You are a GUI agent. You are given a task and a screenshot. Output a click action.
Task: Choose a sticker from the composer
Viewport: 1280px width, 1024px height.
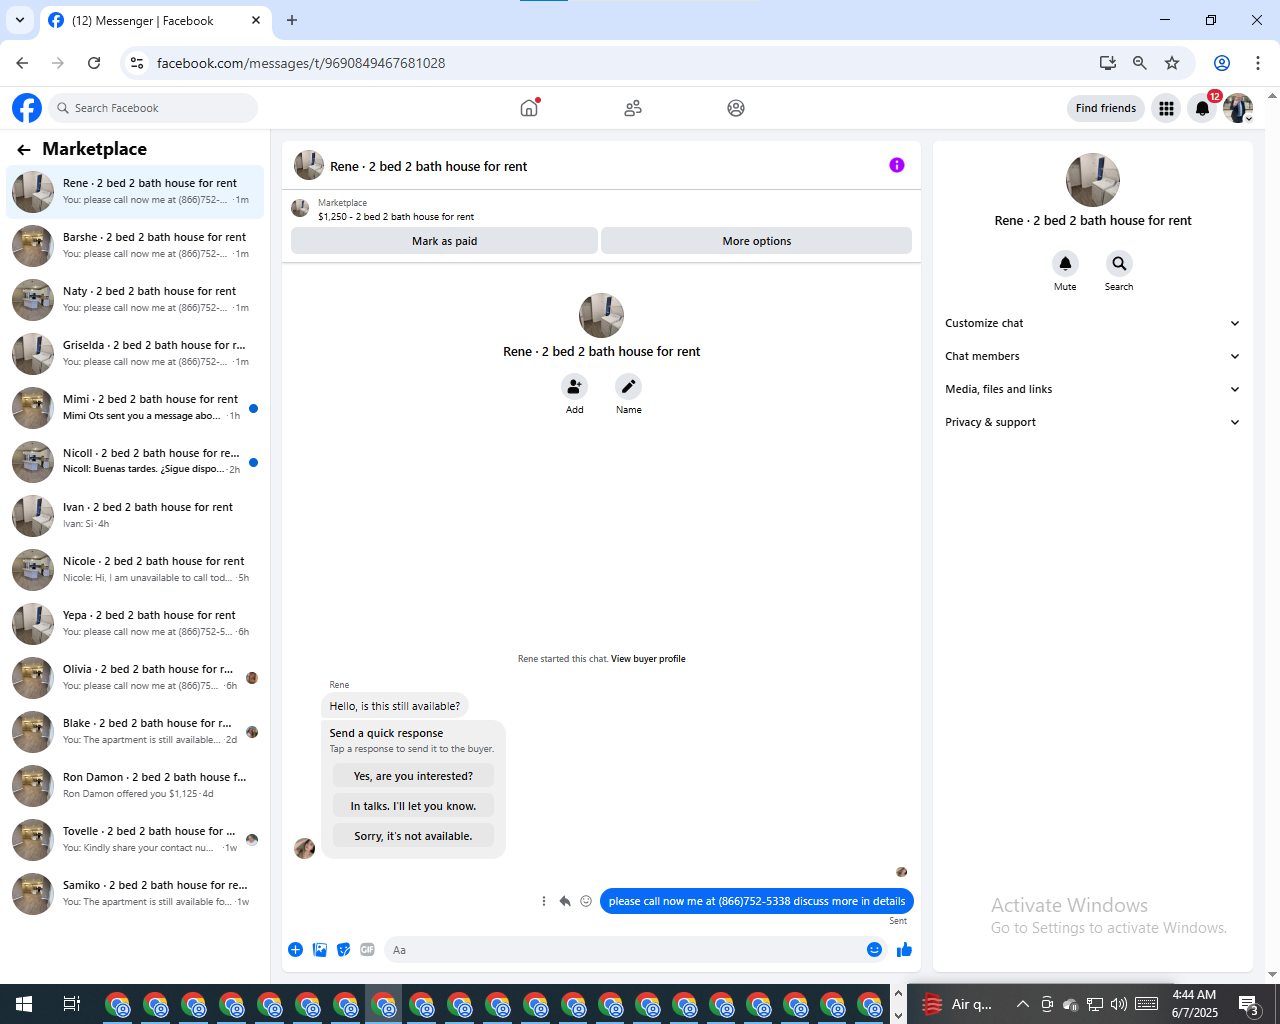point(344,950)
